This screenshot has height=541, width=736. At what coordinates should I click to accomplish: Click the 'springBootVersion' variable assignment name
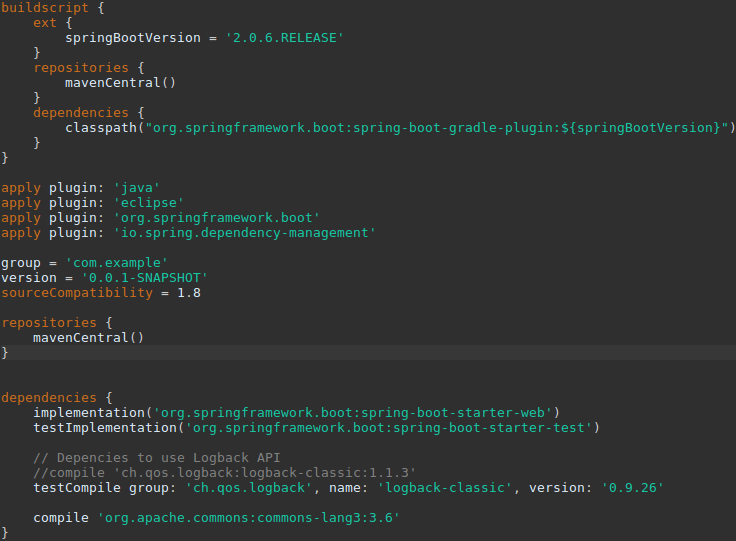(x=133, y=38)
